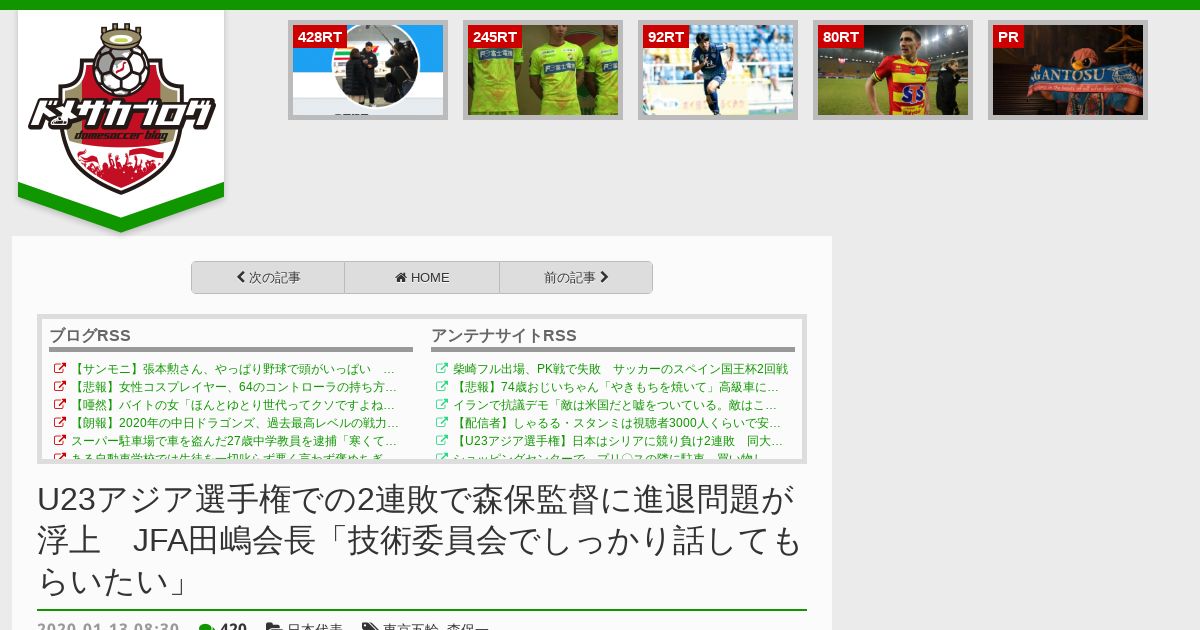Screen dimensions: 1200x630
Task: Open link イランで抗議デモ「敵は米国だと嘘を
Action: click(615, 405)
